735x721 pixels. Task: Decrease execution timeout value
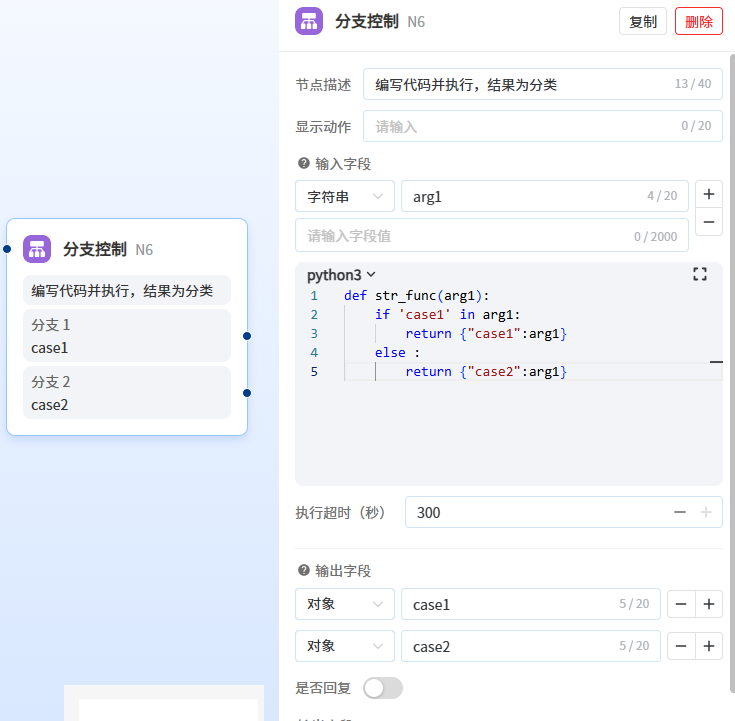pyautogui.click(x=680, y=512)
